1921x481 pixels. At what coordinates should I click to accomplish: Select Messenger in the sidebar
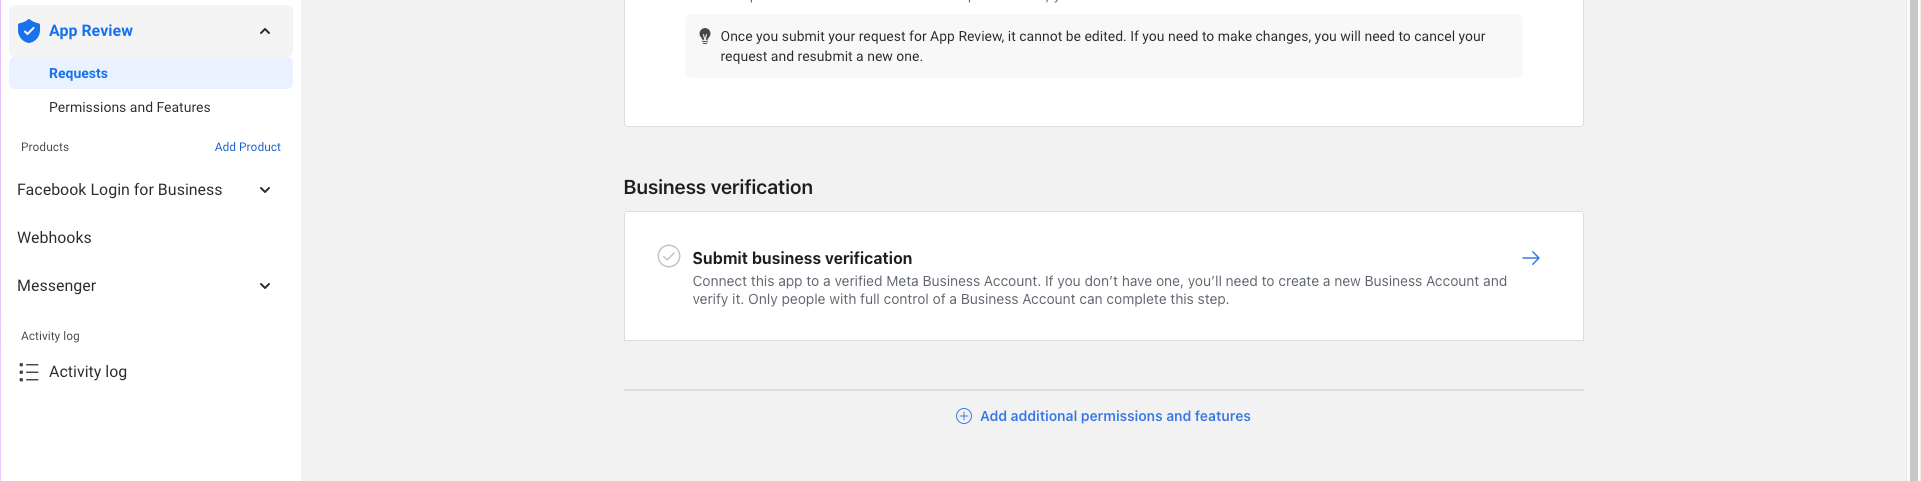pyautogui.click(x=57, y=286)
